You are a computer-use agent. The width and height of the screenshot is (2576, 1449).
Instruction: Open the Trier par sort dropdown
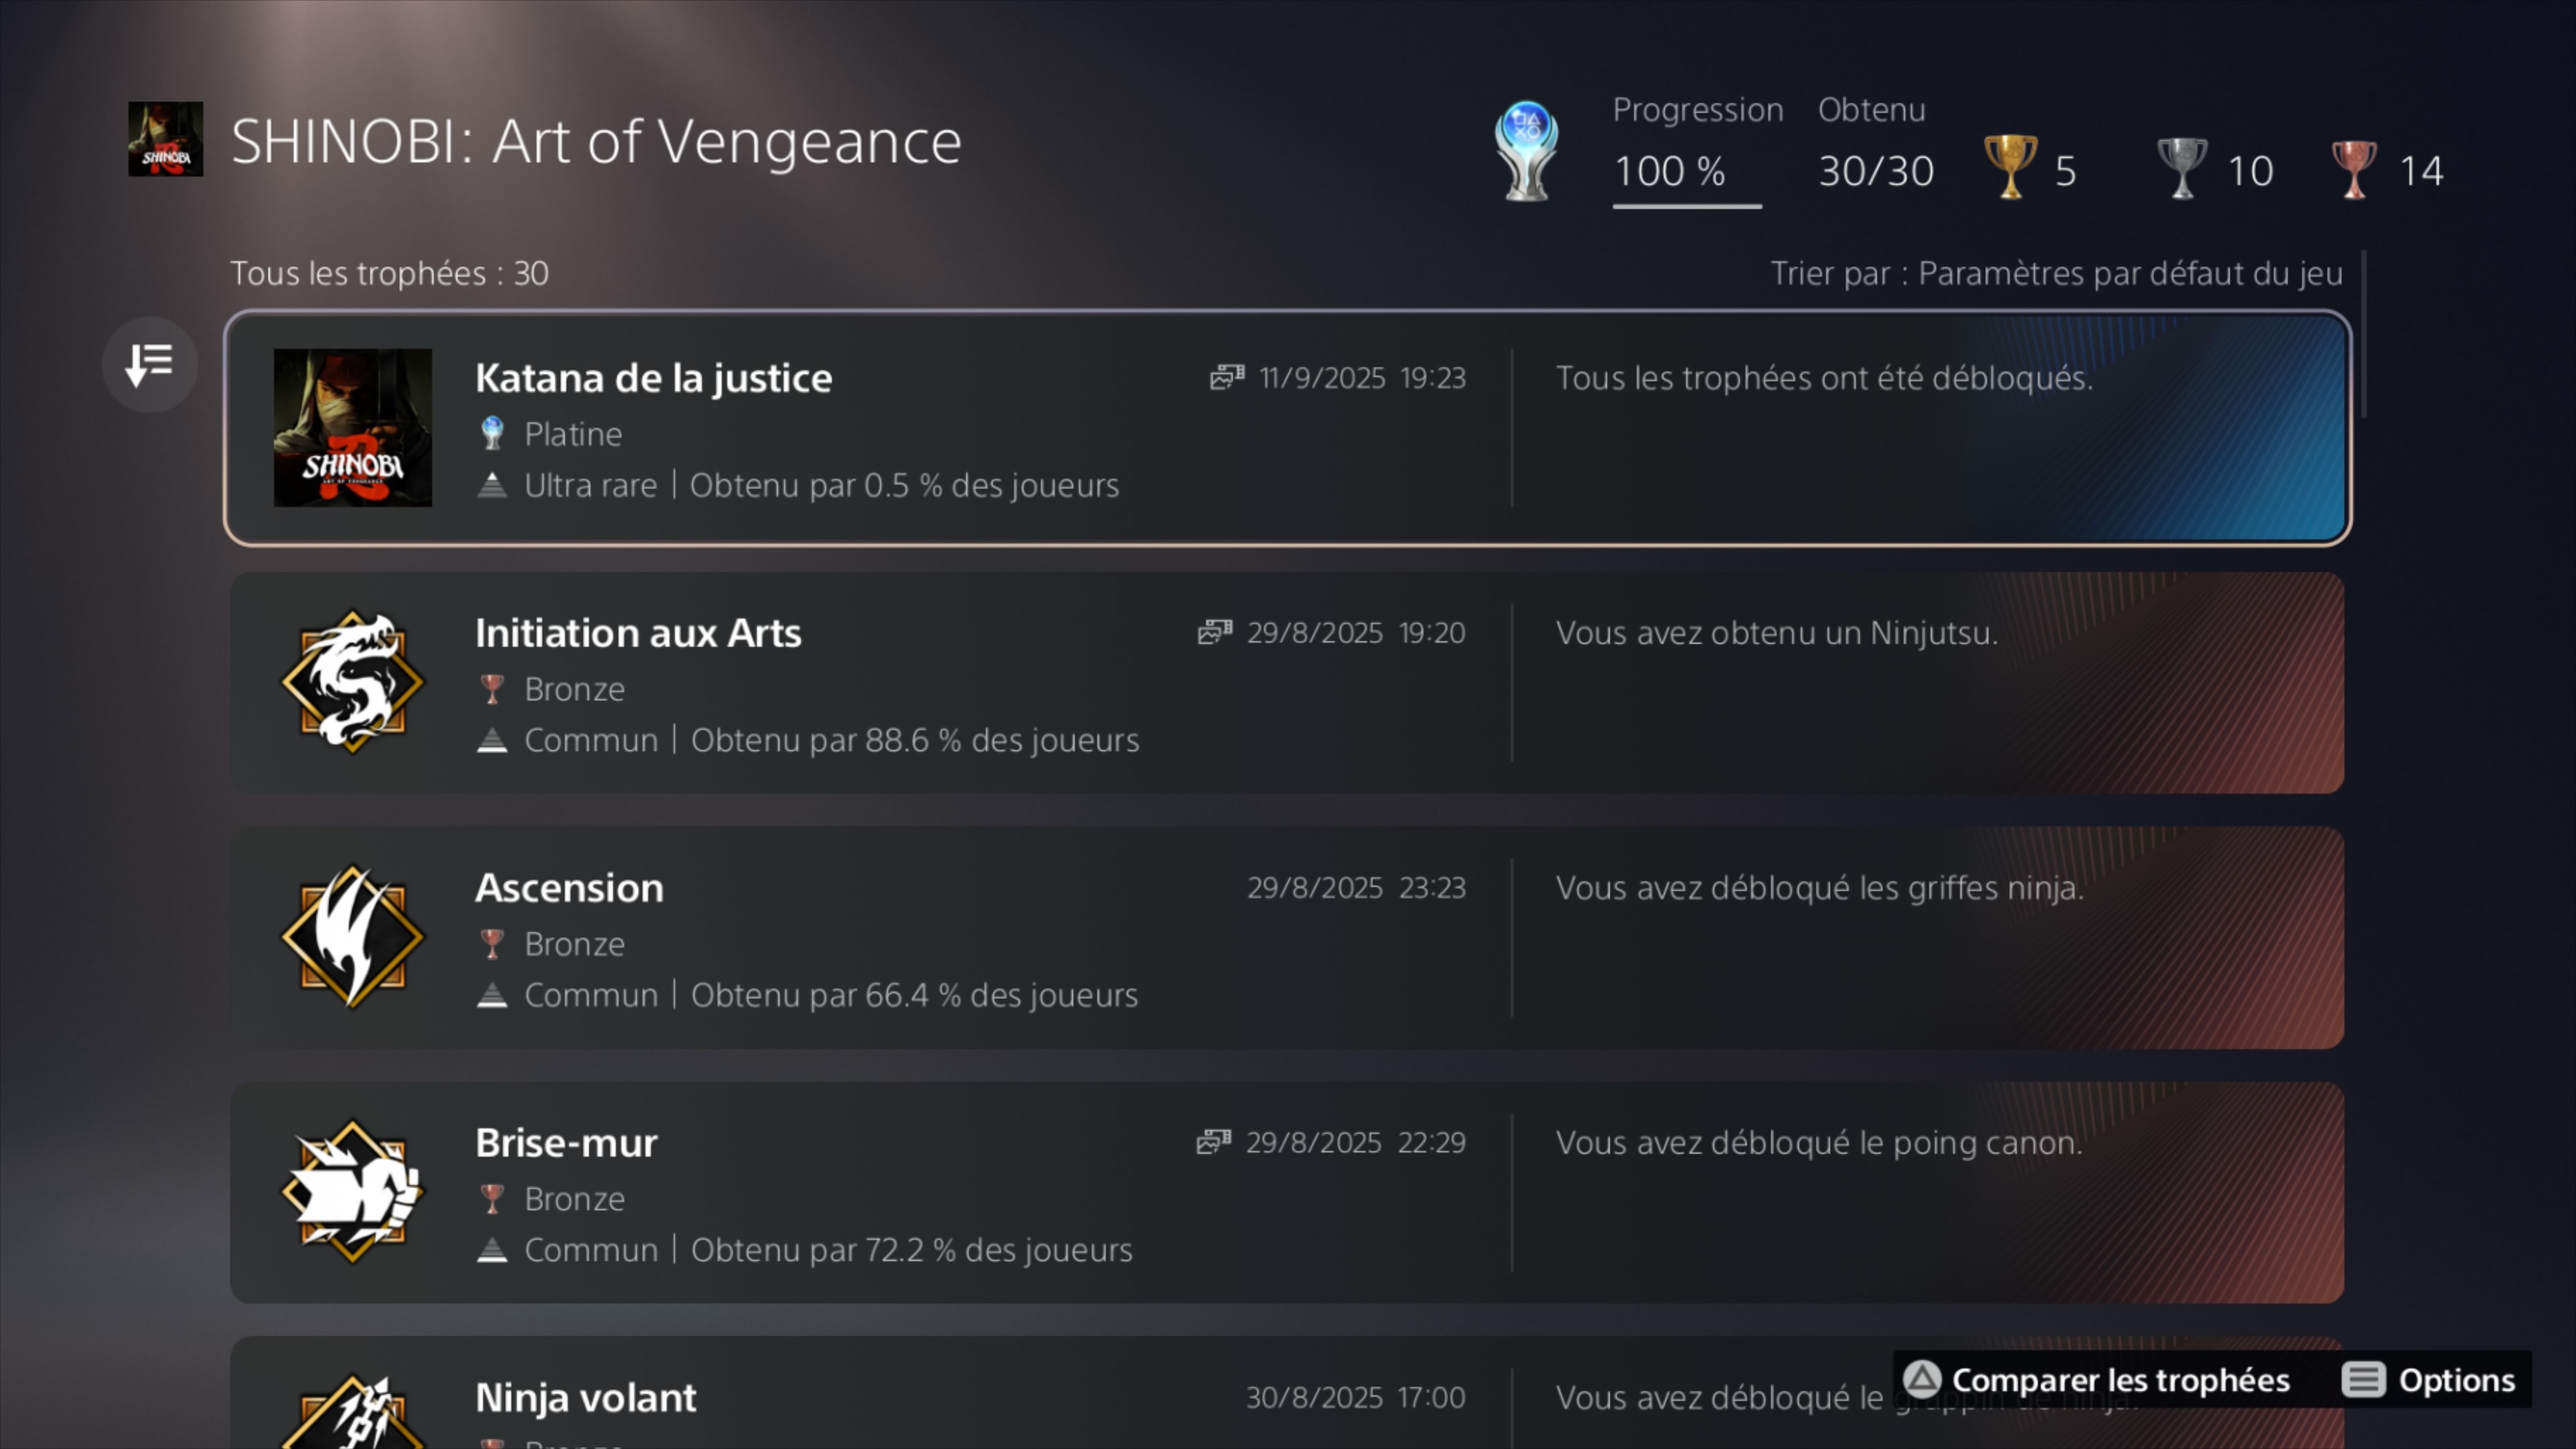point(2056,273)
